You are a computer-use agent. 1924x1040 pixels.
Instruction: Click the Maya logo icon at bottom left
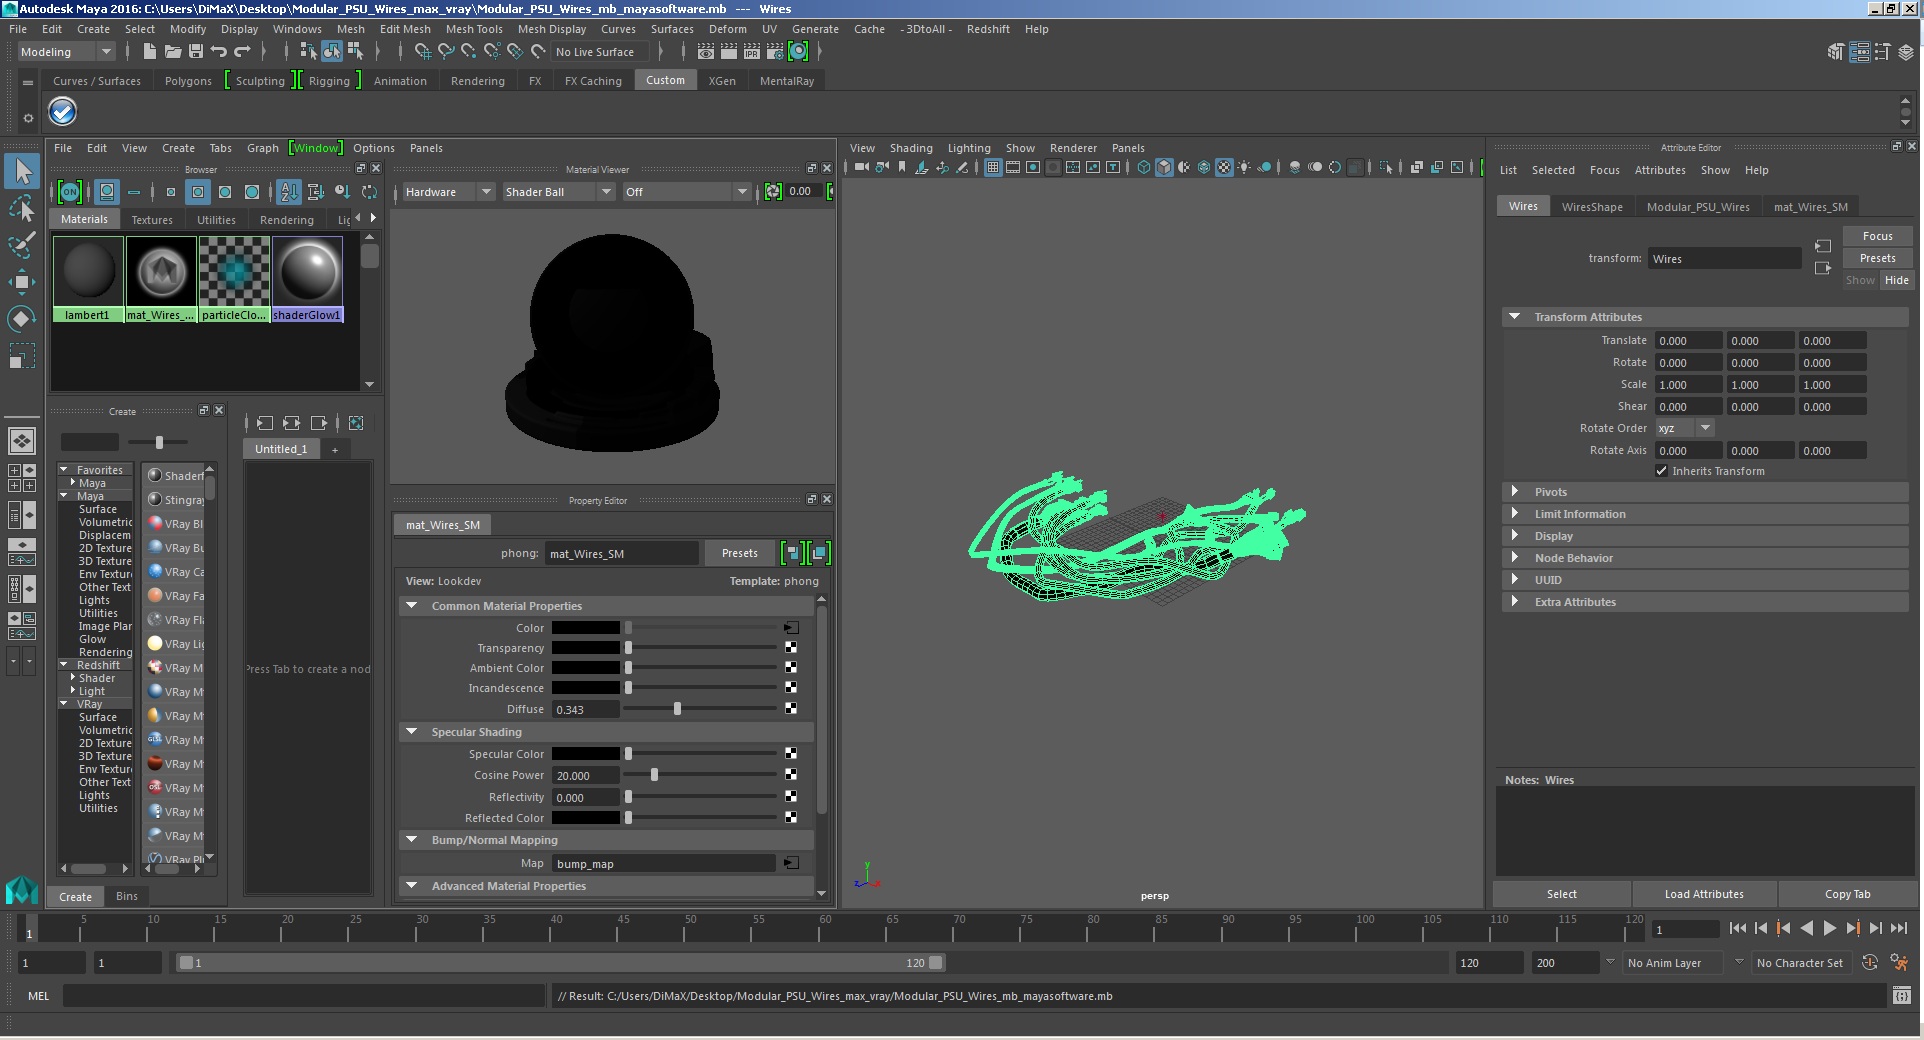[22, 889]
